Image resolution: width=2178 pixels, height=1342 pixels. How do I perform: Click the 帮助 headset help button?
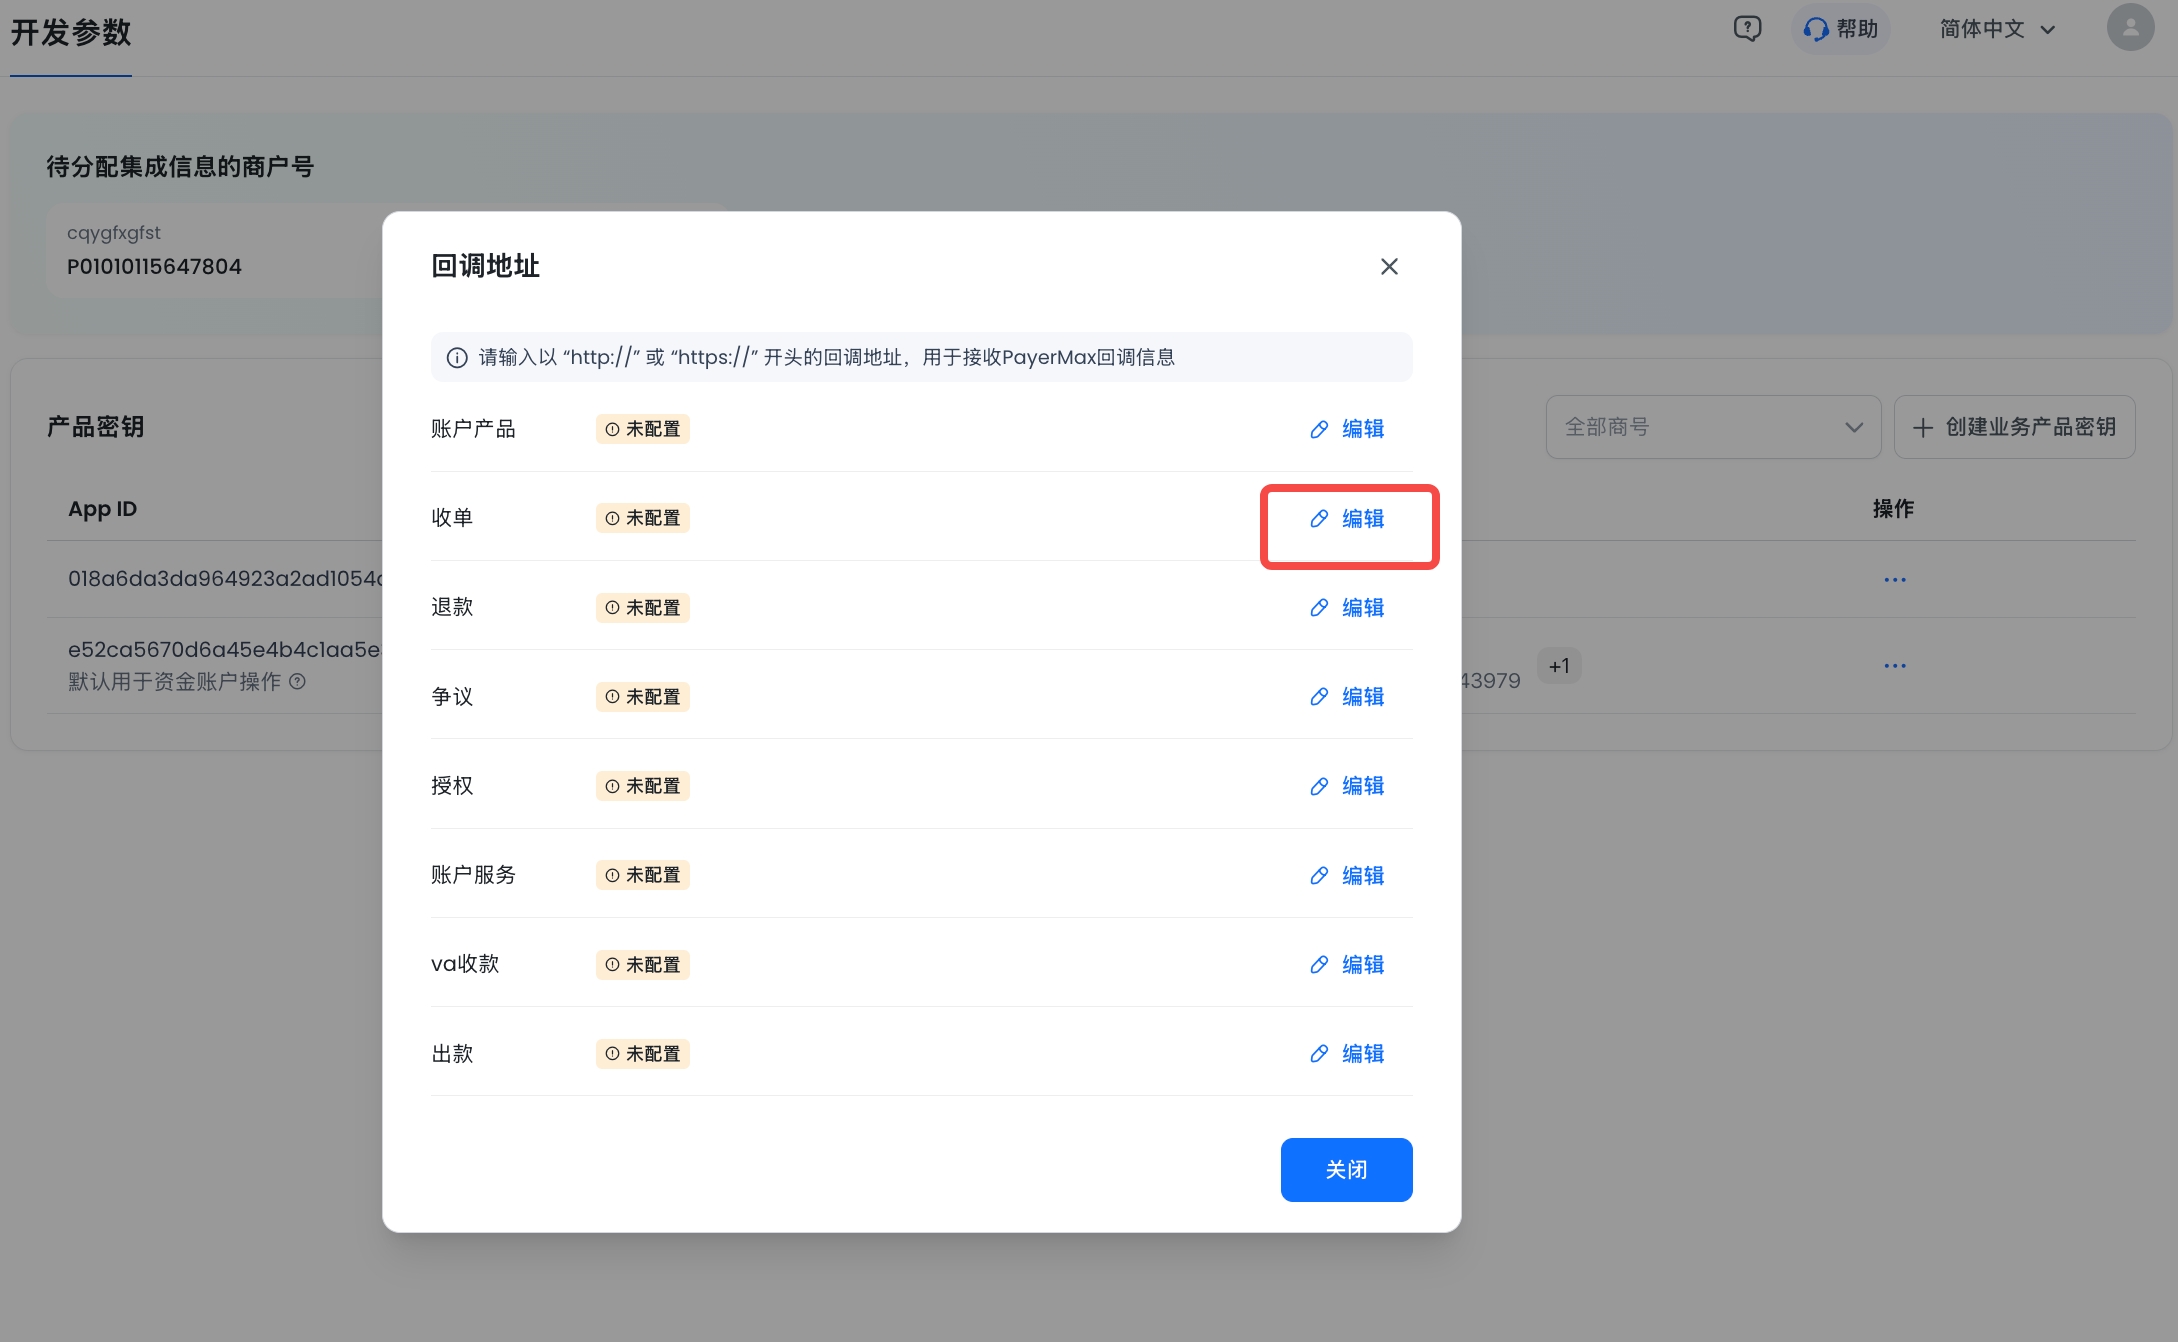pos(1840,29)
